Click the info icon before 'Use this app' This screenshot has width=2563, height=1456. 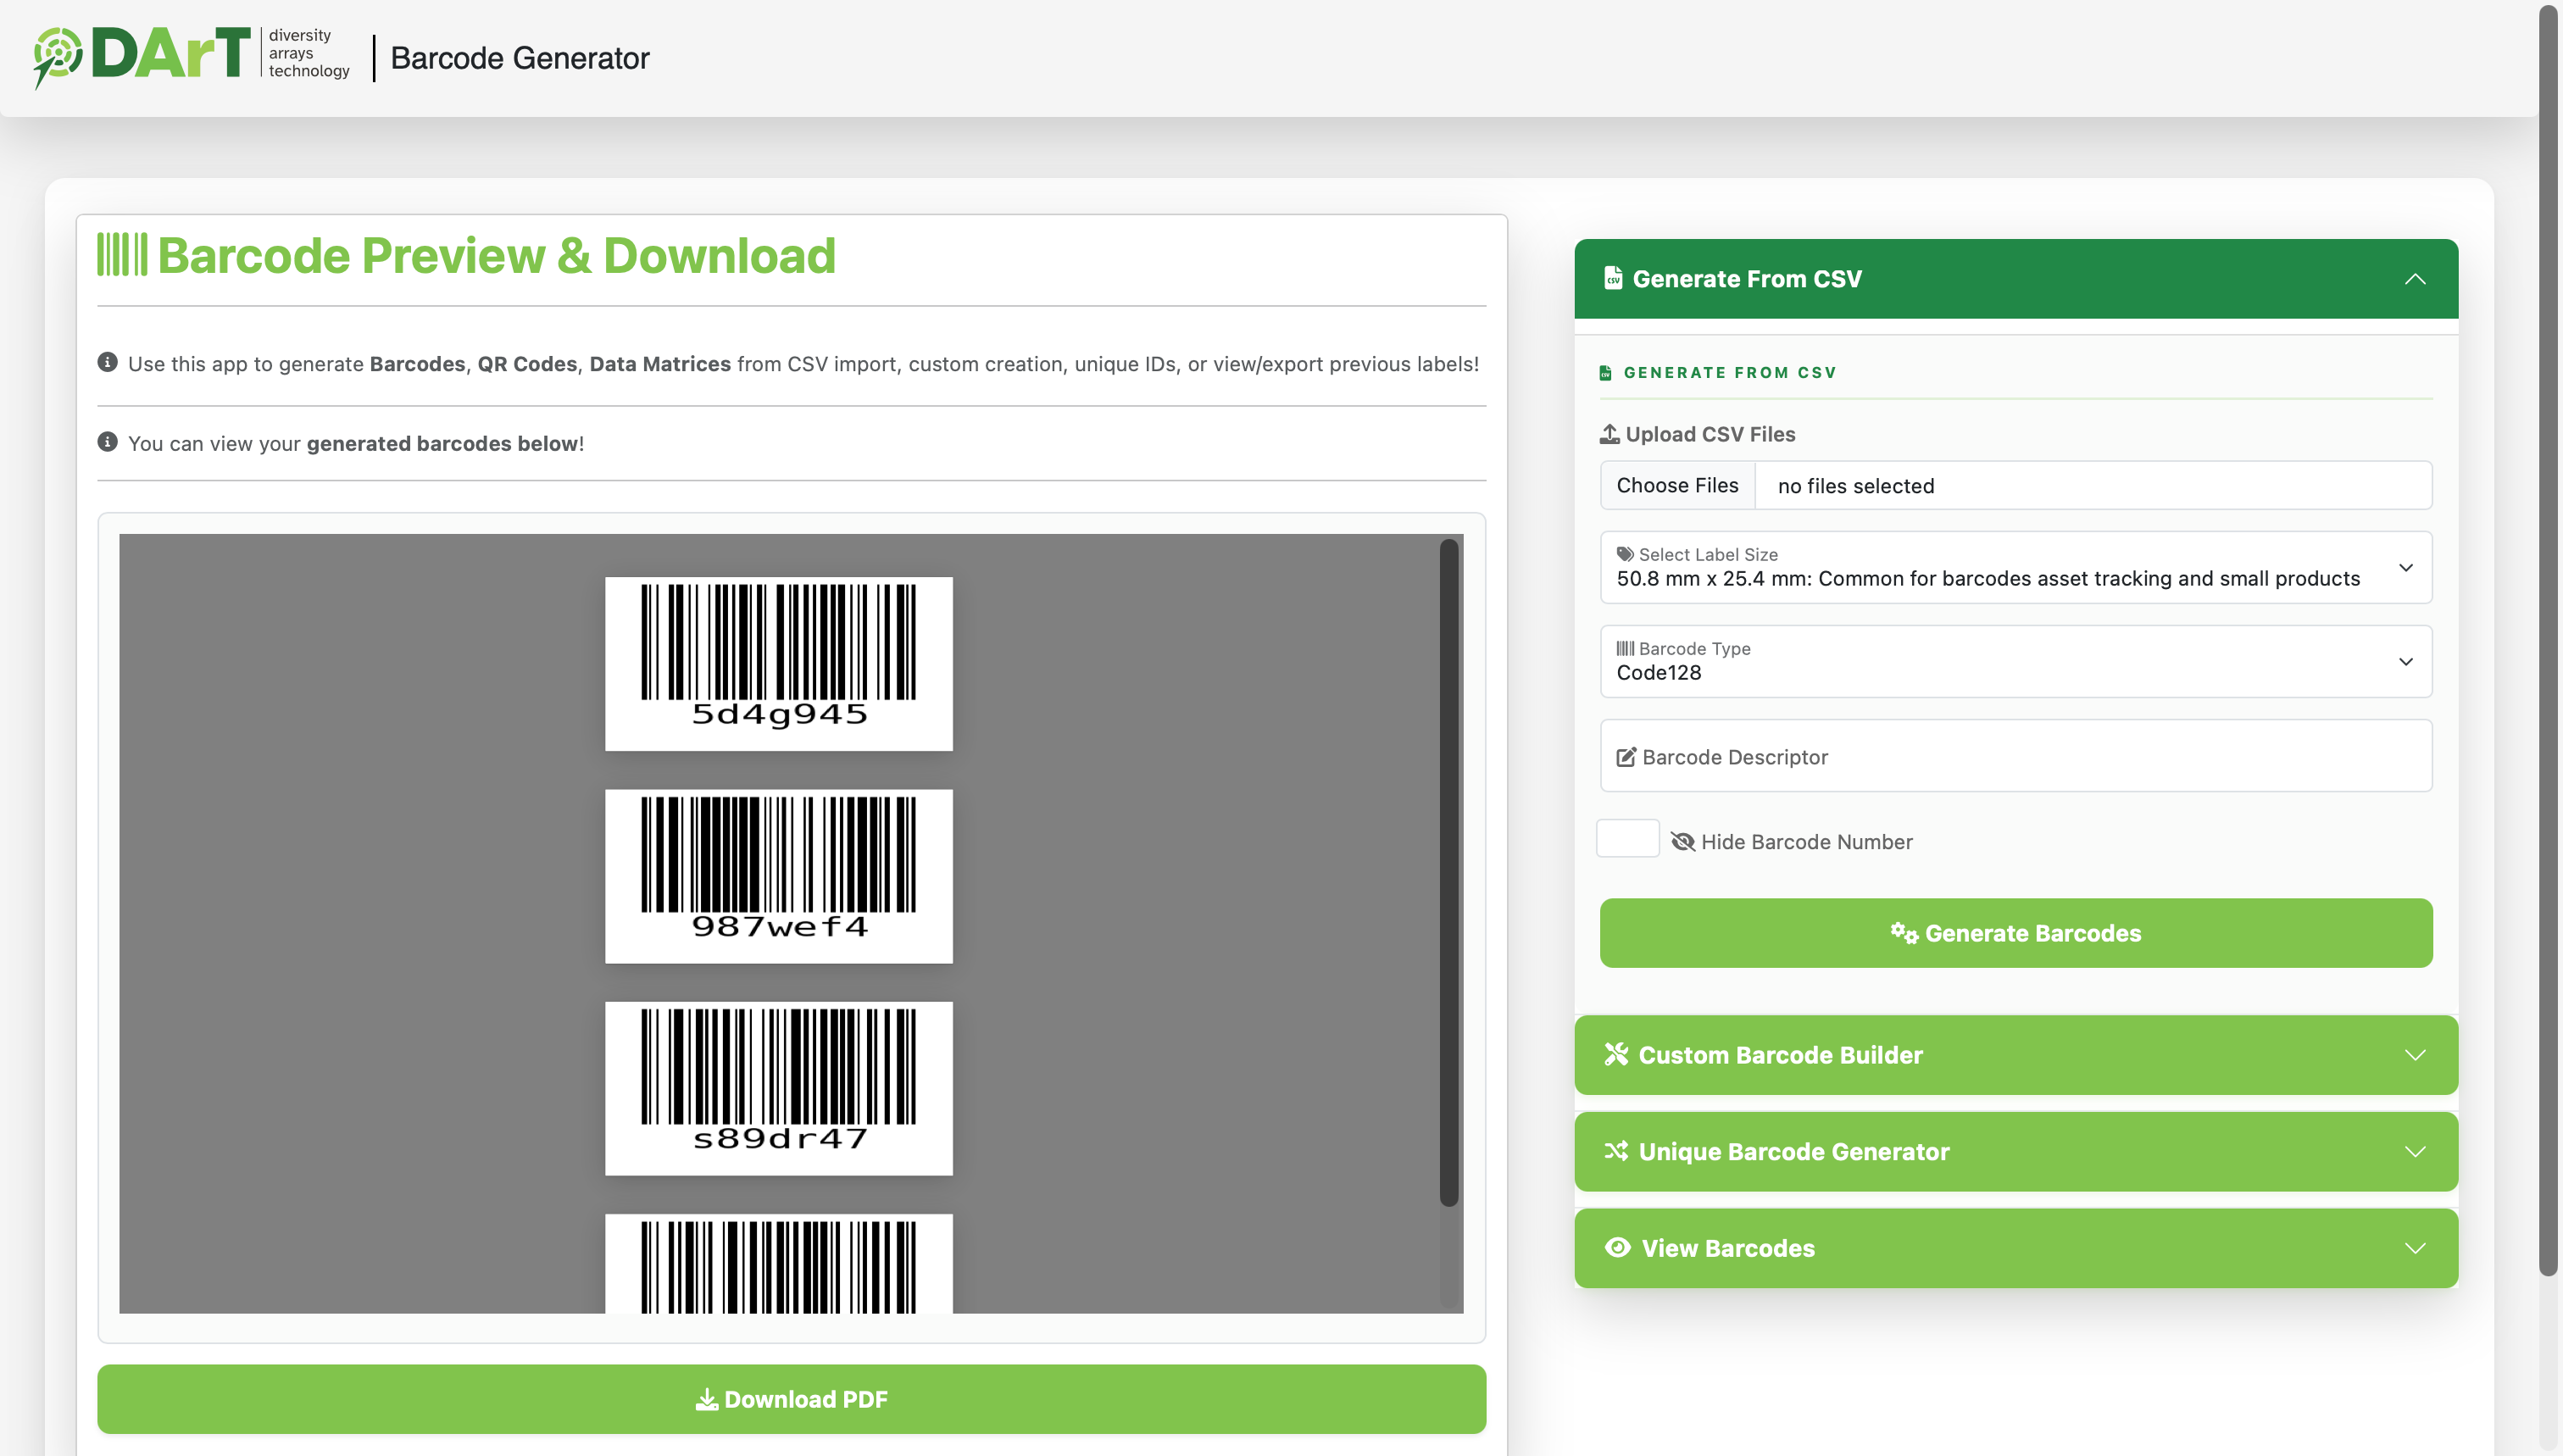pyautogui.click(x=107, y=362)
